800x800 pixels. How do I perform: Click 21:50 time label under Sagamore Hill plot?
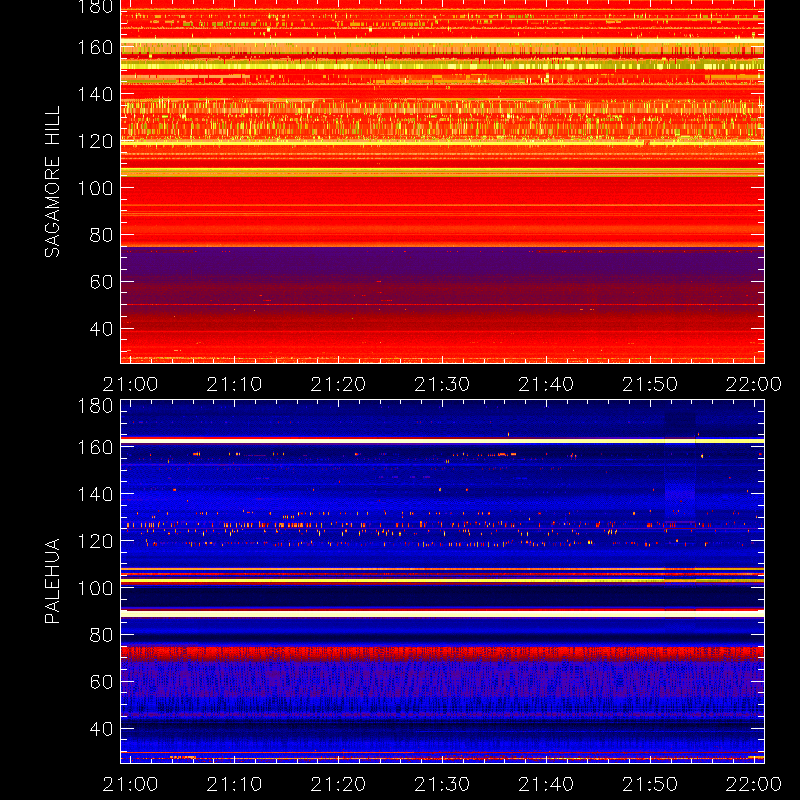pyautogui.click(x=650, y=384)
